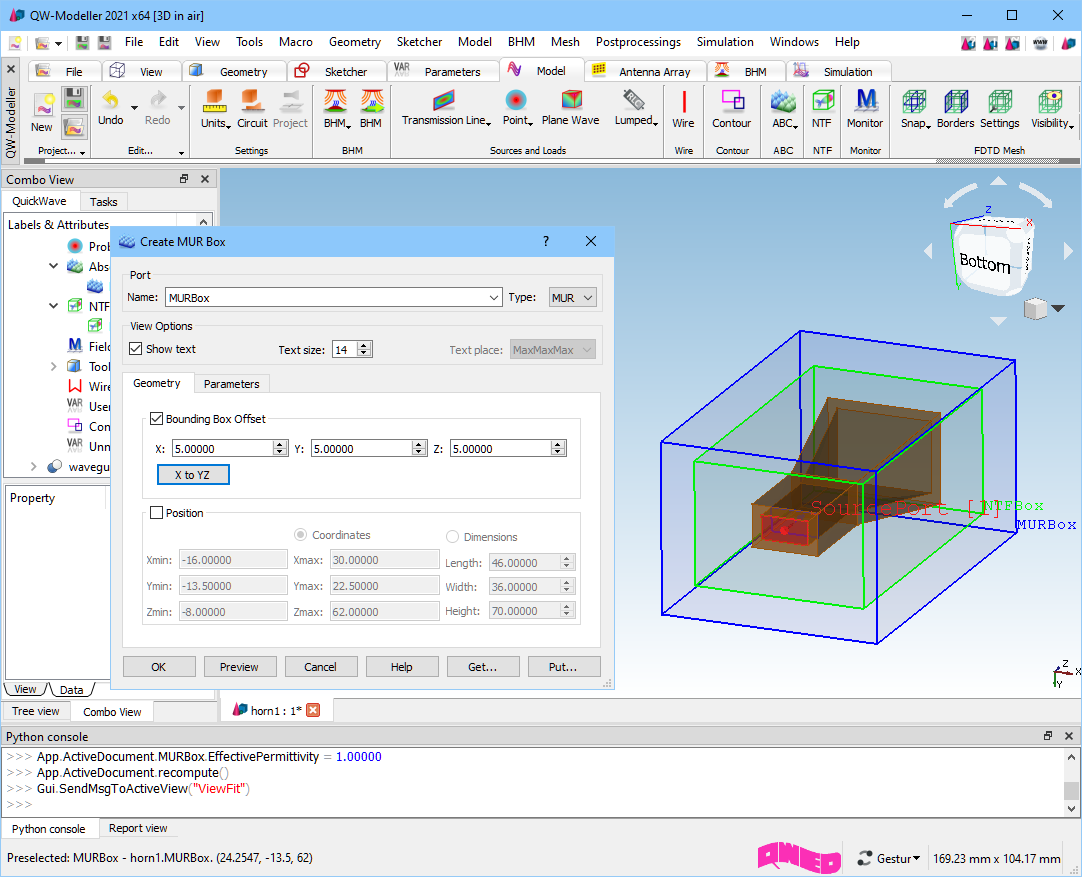Click the Absorbing boundary tree icon
This screenshot has width=1082, height=877.
pos(75,266)
